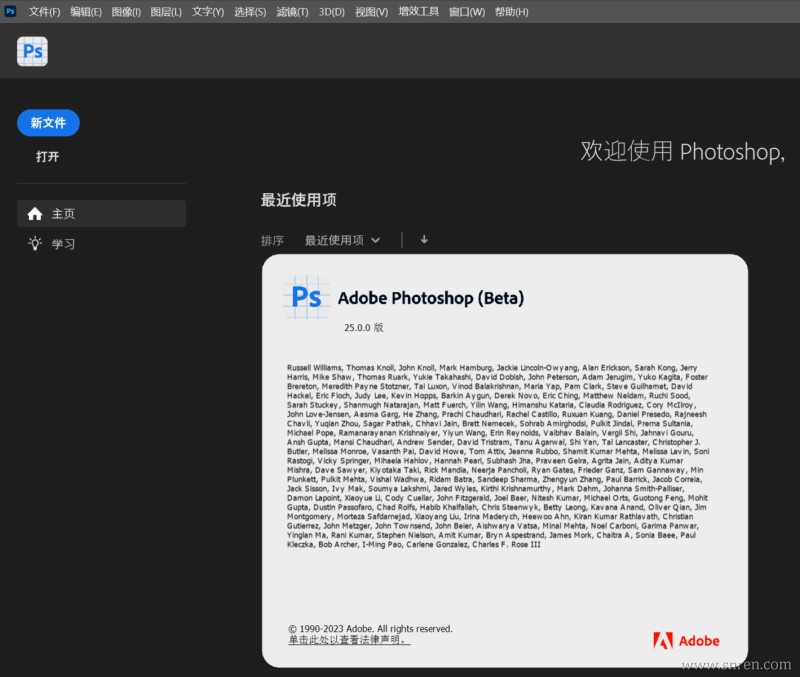
Task: Click the 欢迎使用 Photoshop welcome heading
Action: click(683, 152)
